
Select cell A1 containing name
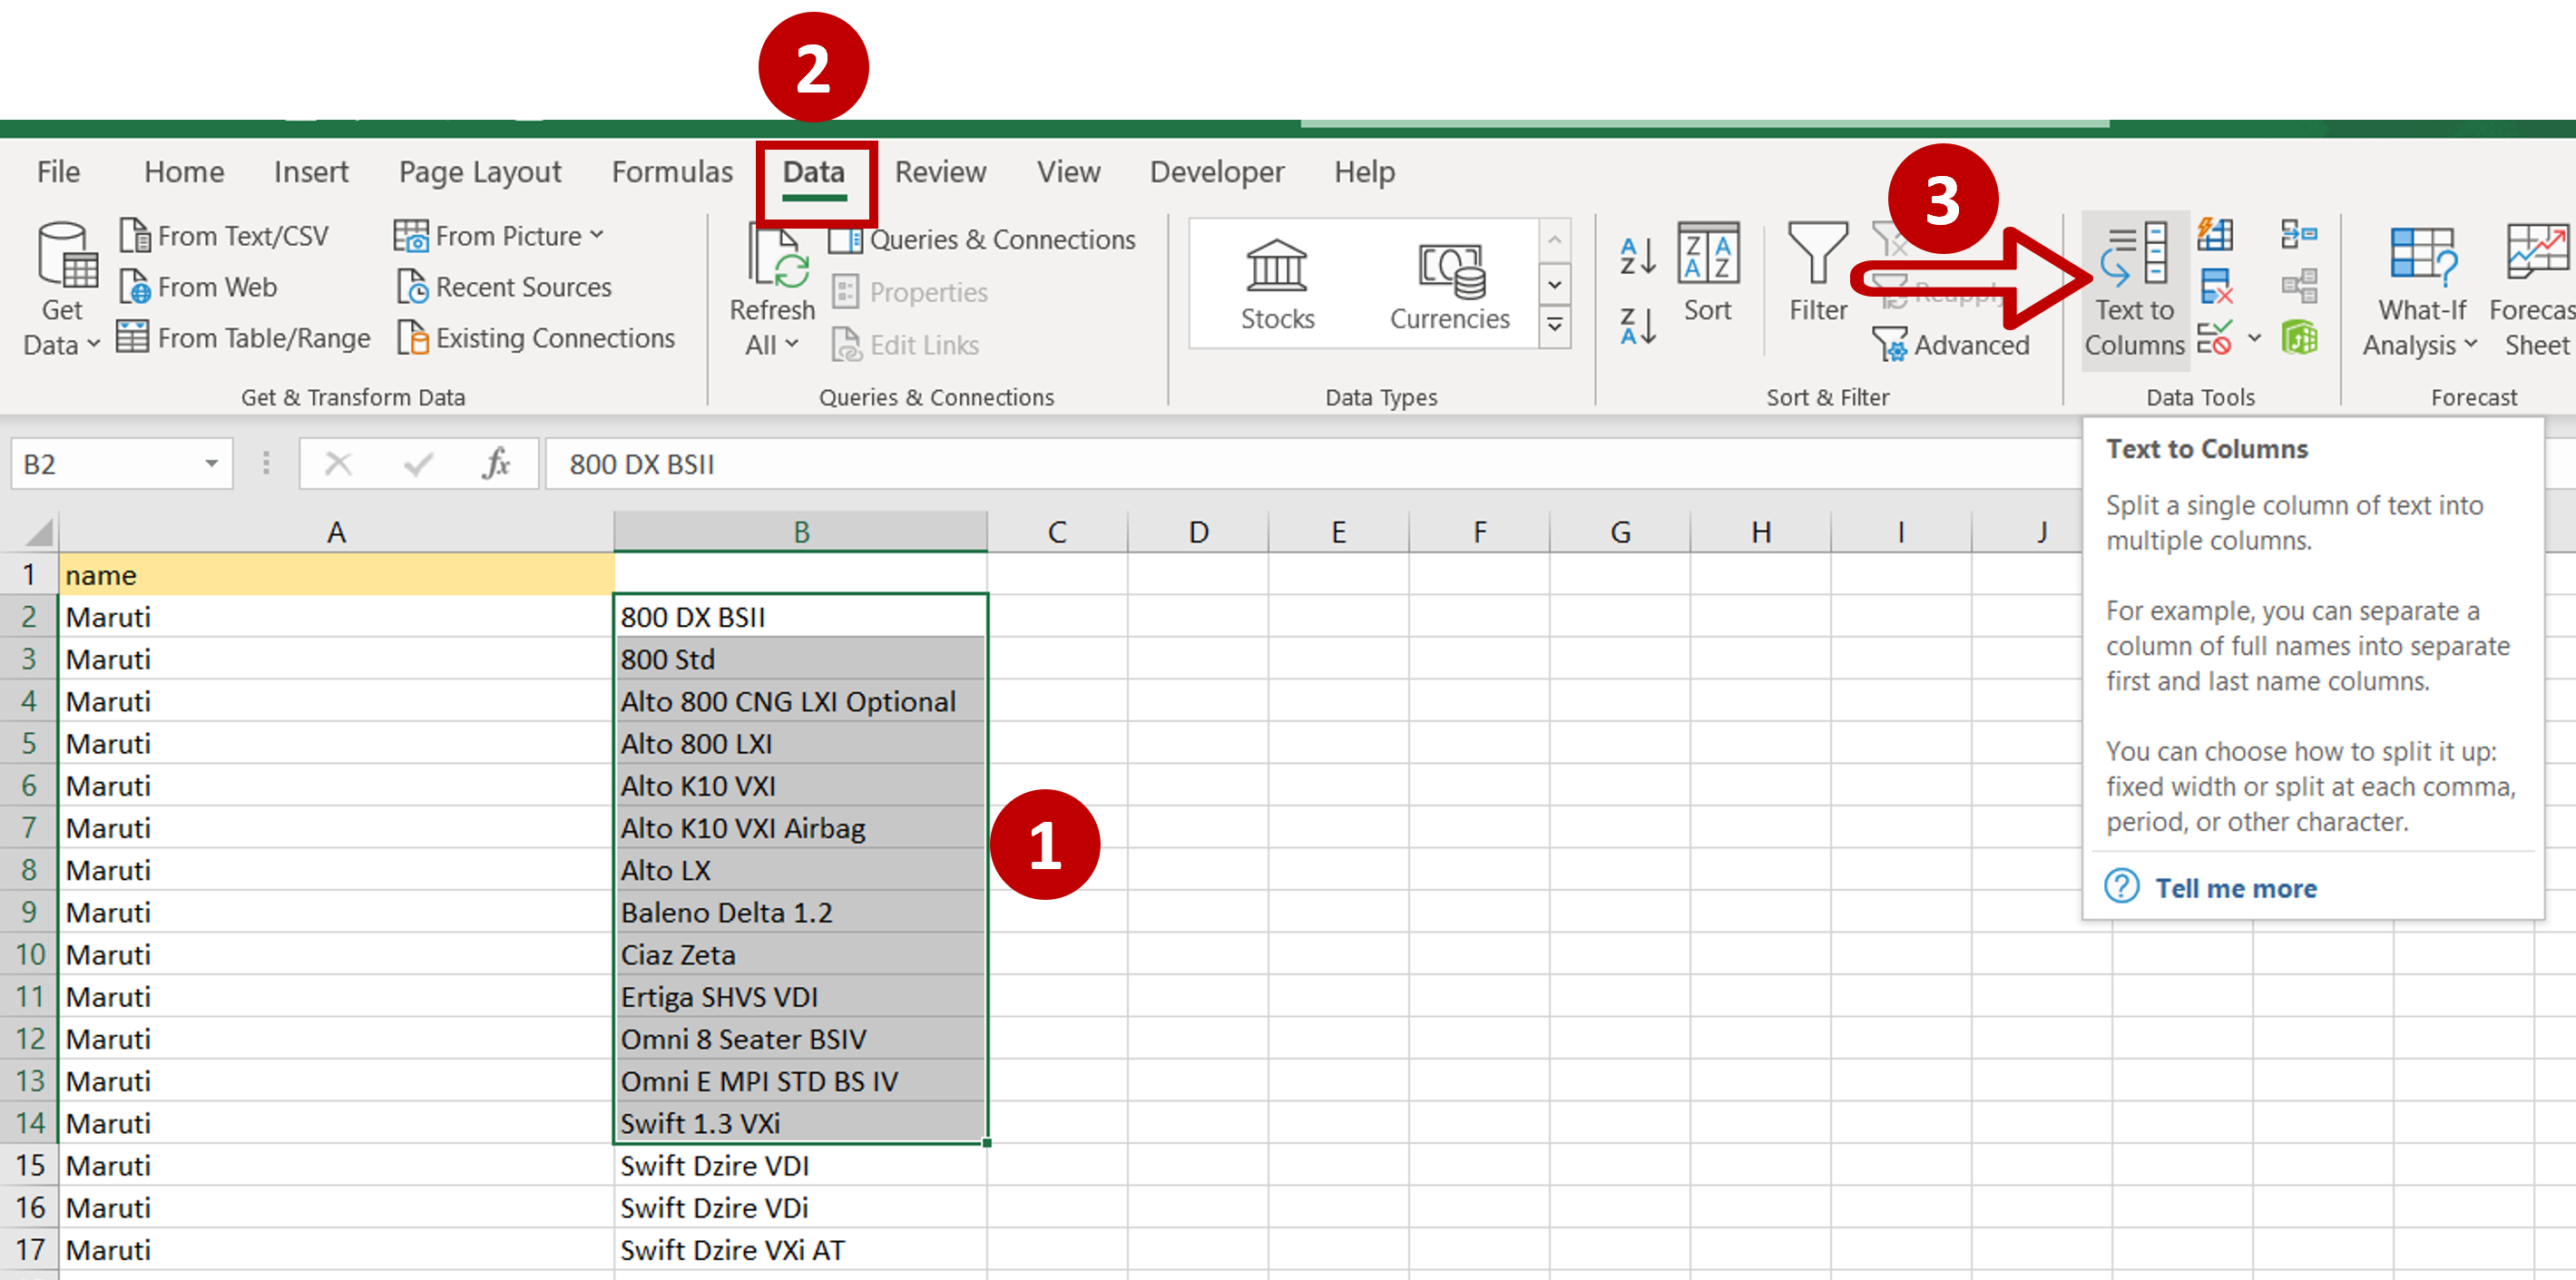coord(336,575)
